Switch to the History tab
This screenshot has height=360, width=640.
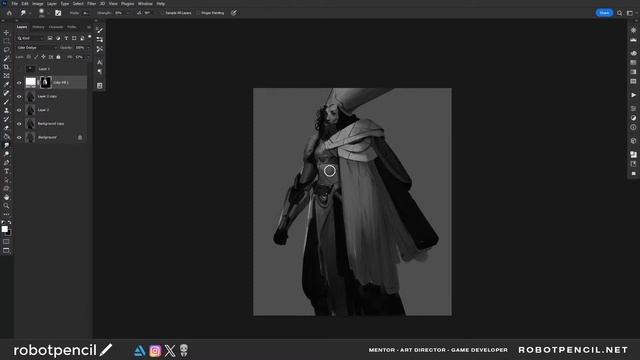coord(38,27)
